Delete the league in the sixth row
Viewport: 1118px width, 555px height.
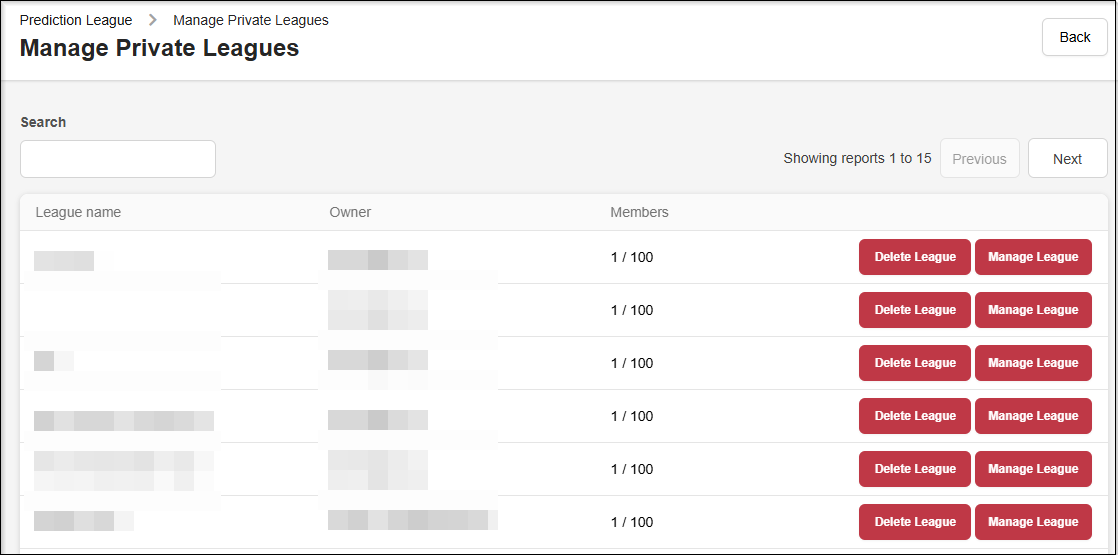click(x=914, y=522)
